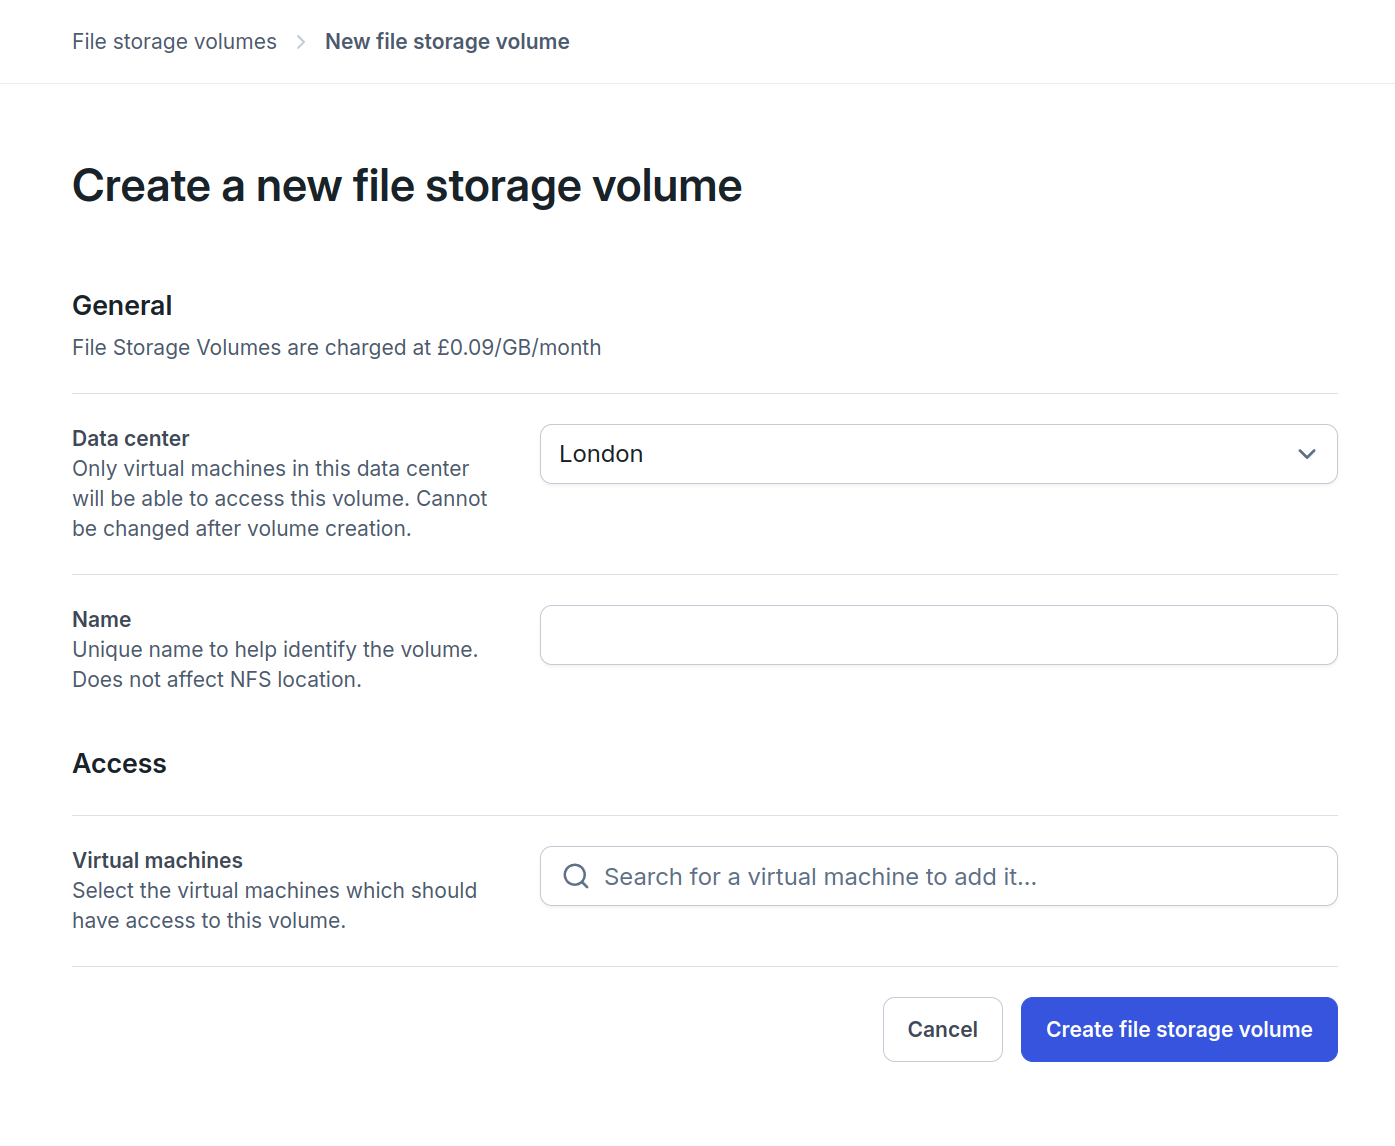
Task: Click the General section heading
Action: tap(122, 305)
